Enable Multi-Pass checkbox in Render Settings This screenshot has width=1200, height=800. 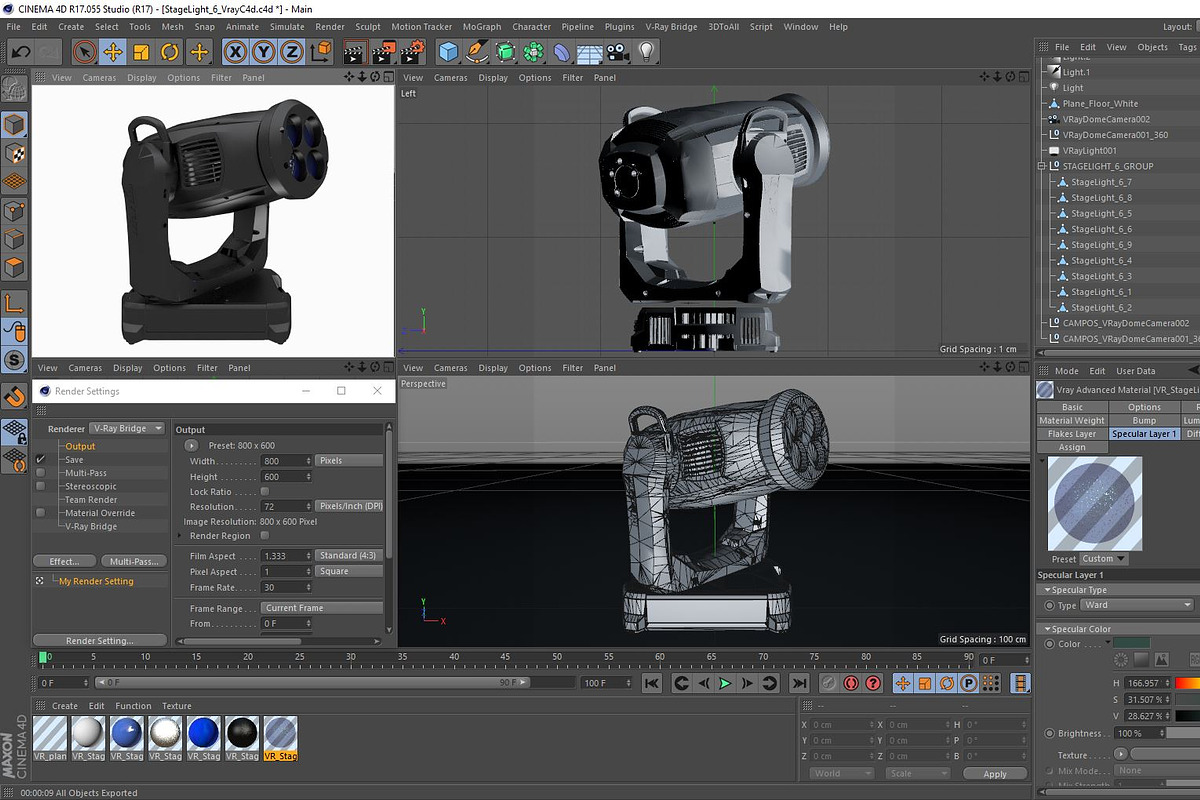[41, 473]
